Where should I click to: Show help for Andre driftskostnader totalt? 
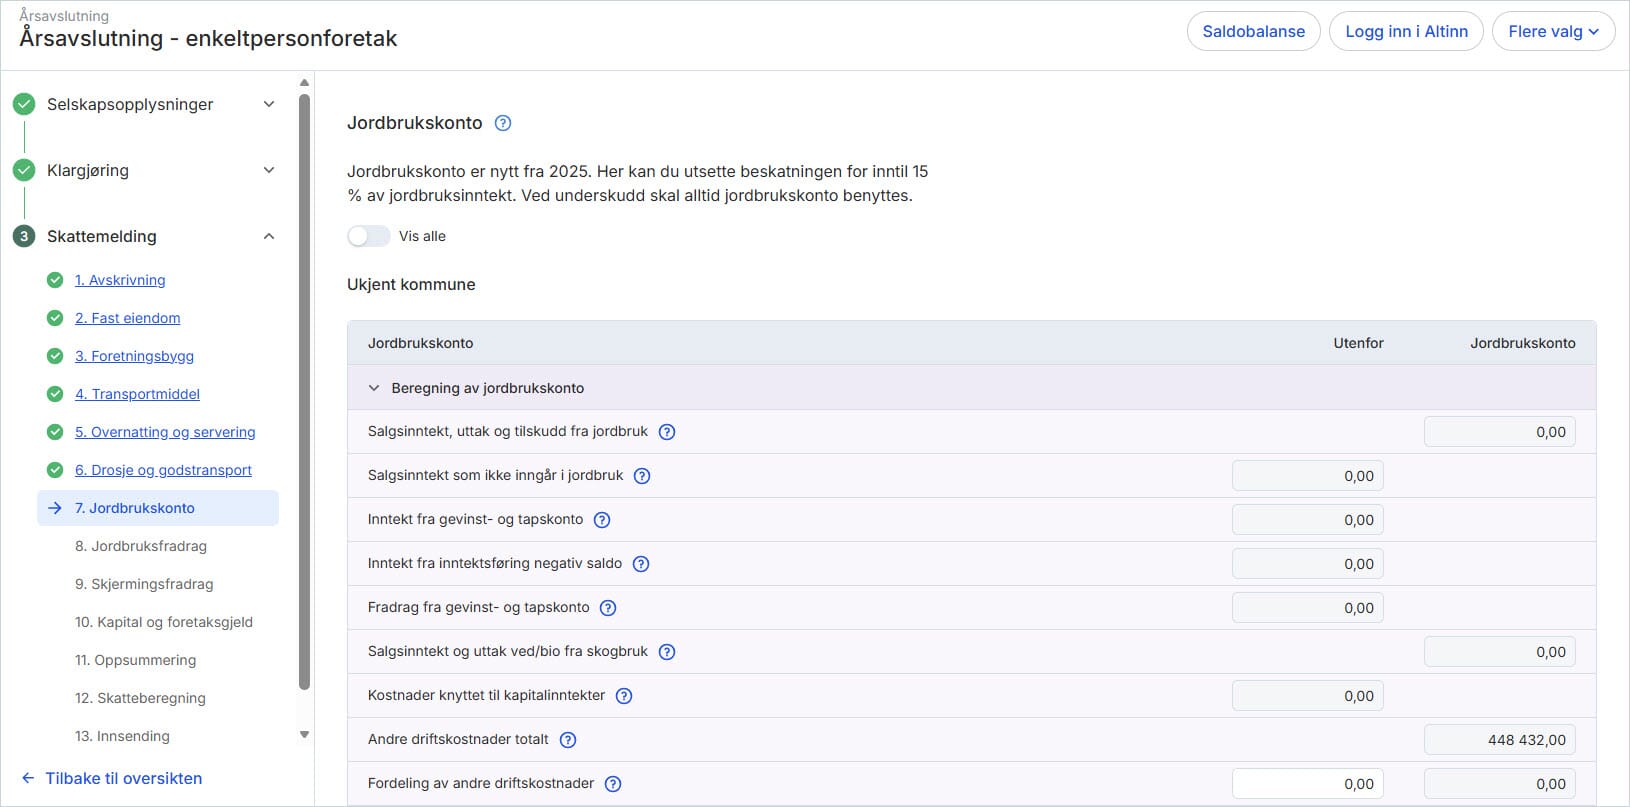[x=568, y=740]
